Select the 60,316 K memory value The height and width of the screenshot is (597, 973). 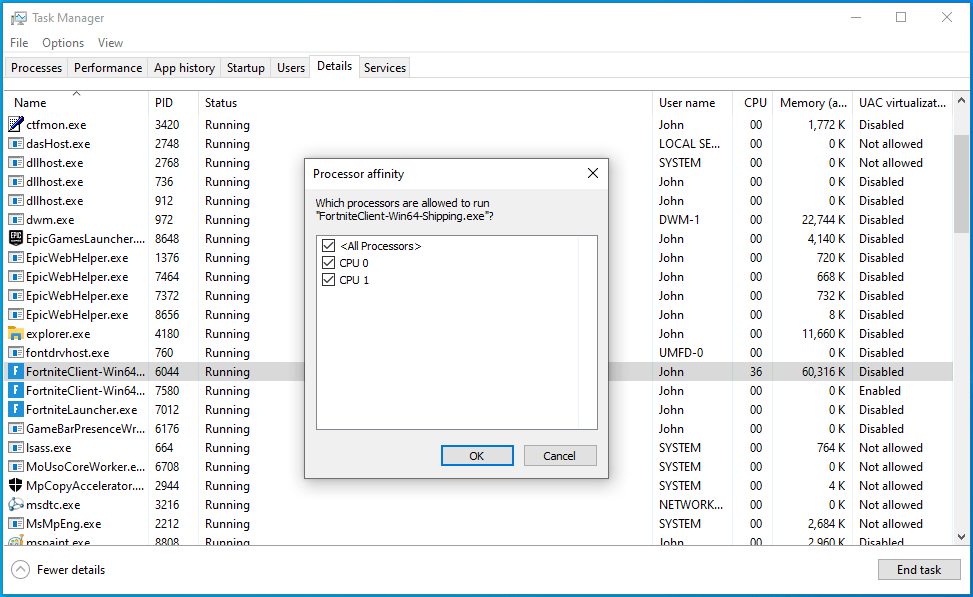coord(823,372)
